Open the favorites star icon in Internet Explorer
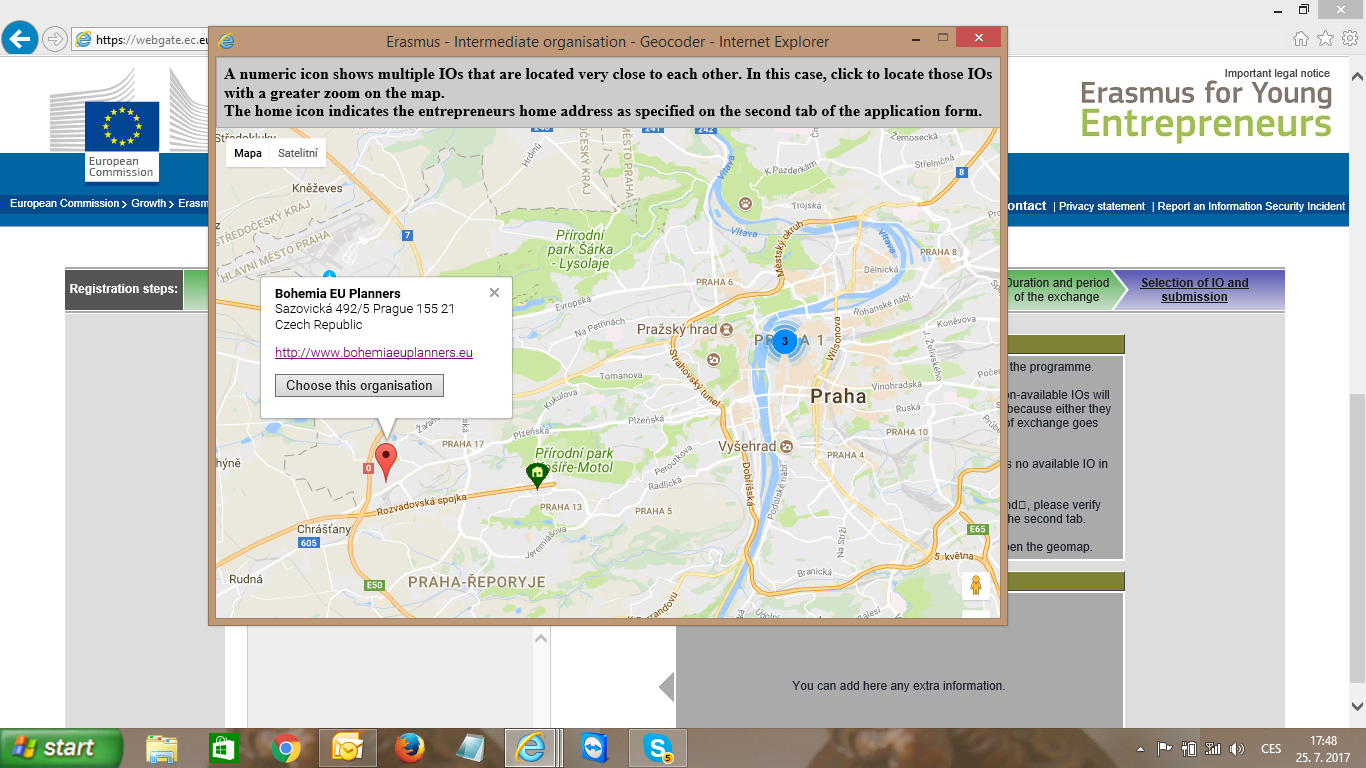This screenshot has width=1366, height=768. (x=1325, y=39)
